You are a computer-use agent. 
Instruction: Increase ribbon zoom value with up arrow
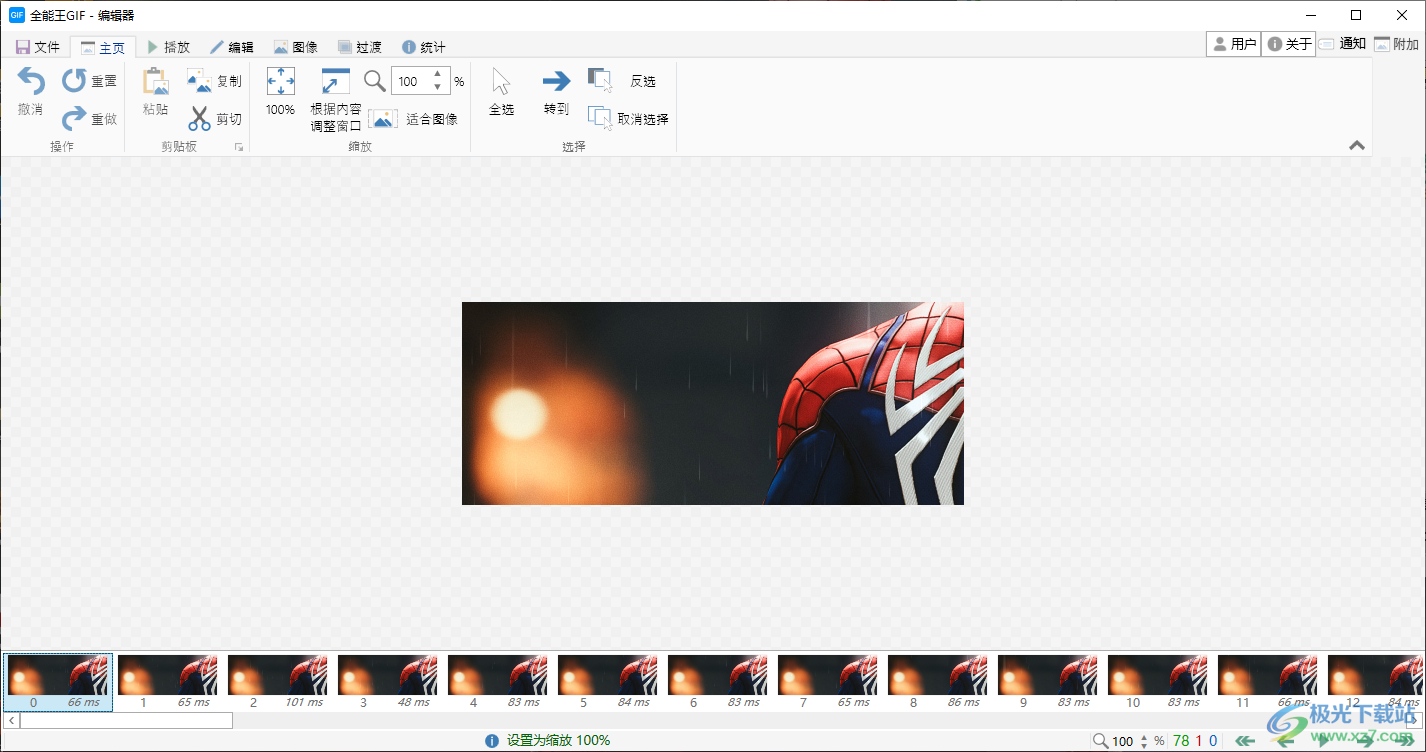click(x=438, y=75)
